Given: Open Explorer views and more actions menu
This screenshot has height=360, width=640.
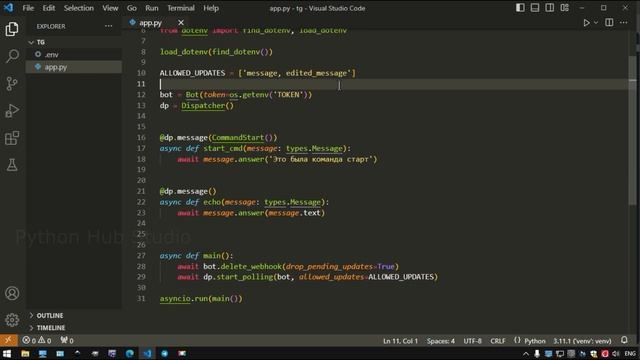Looking at the screenshot, I should pos(109,26).
